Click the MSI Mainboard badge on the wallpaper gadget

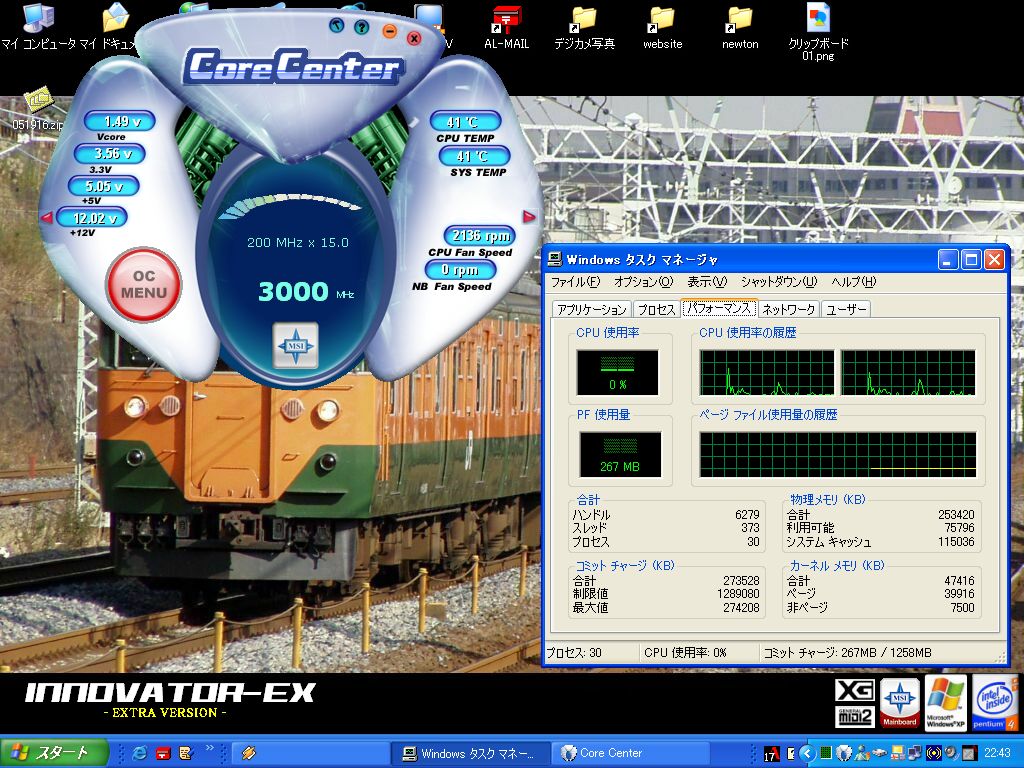coord(900,703)
